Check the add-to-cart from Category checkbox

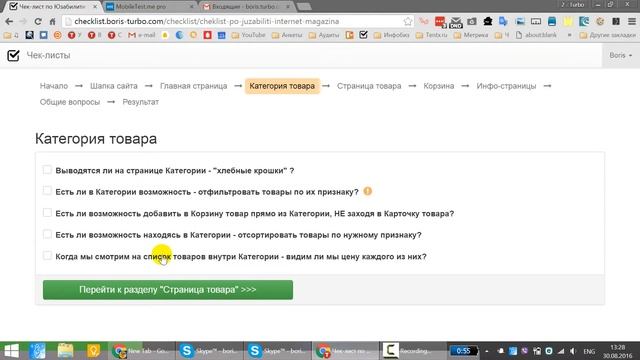(47, 212)
